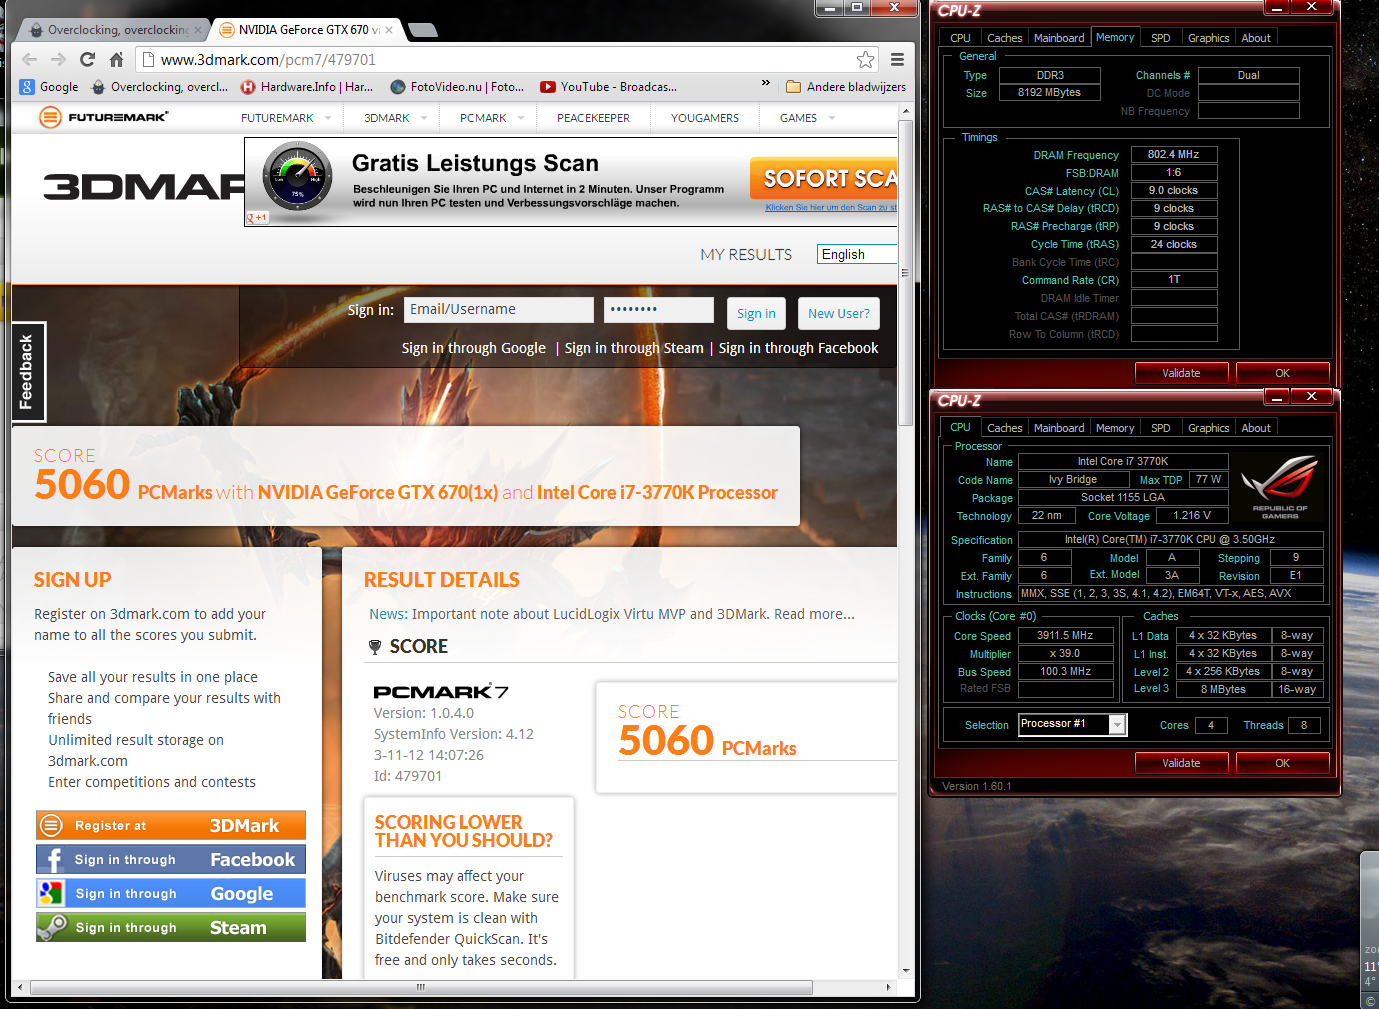The height and width of the screenshot is (1009, 1379).
Task: Open the Hardware.Info bookmark
Action: 307,87
